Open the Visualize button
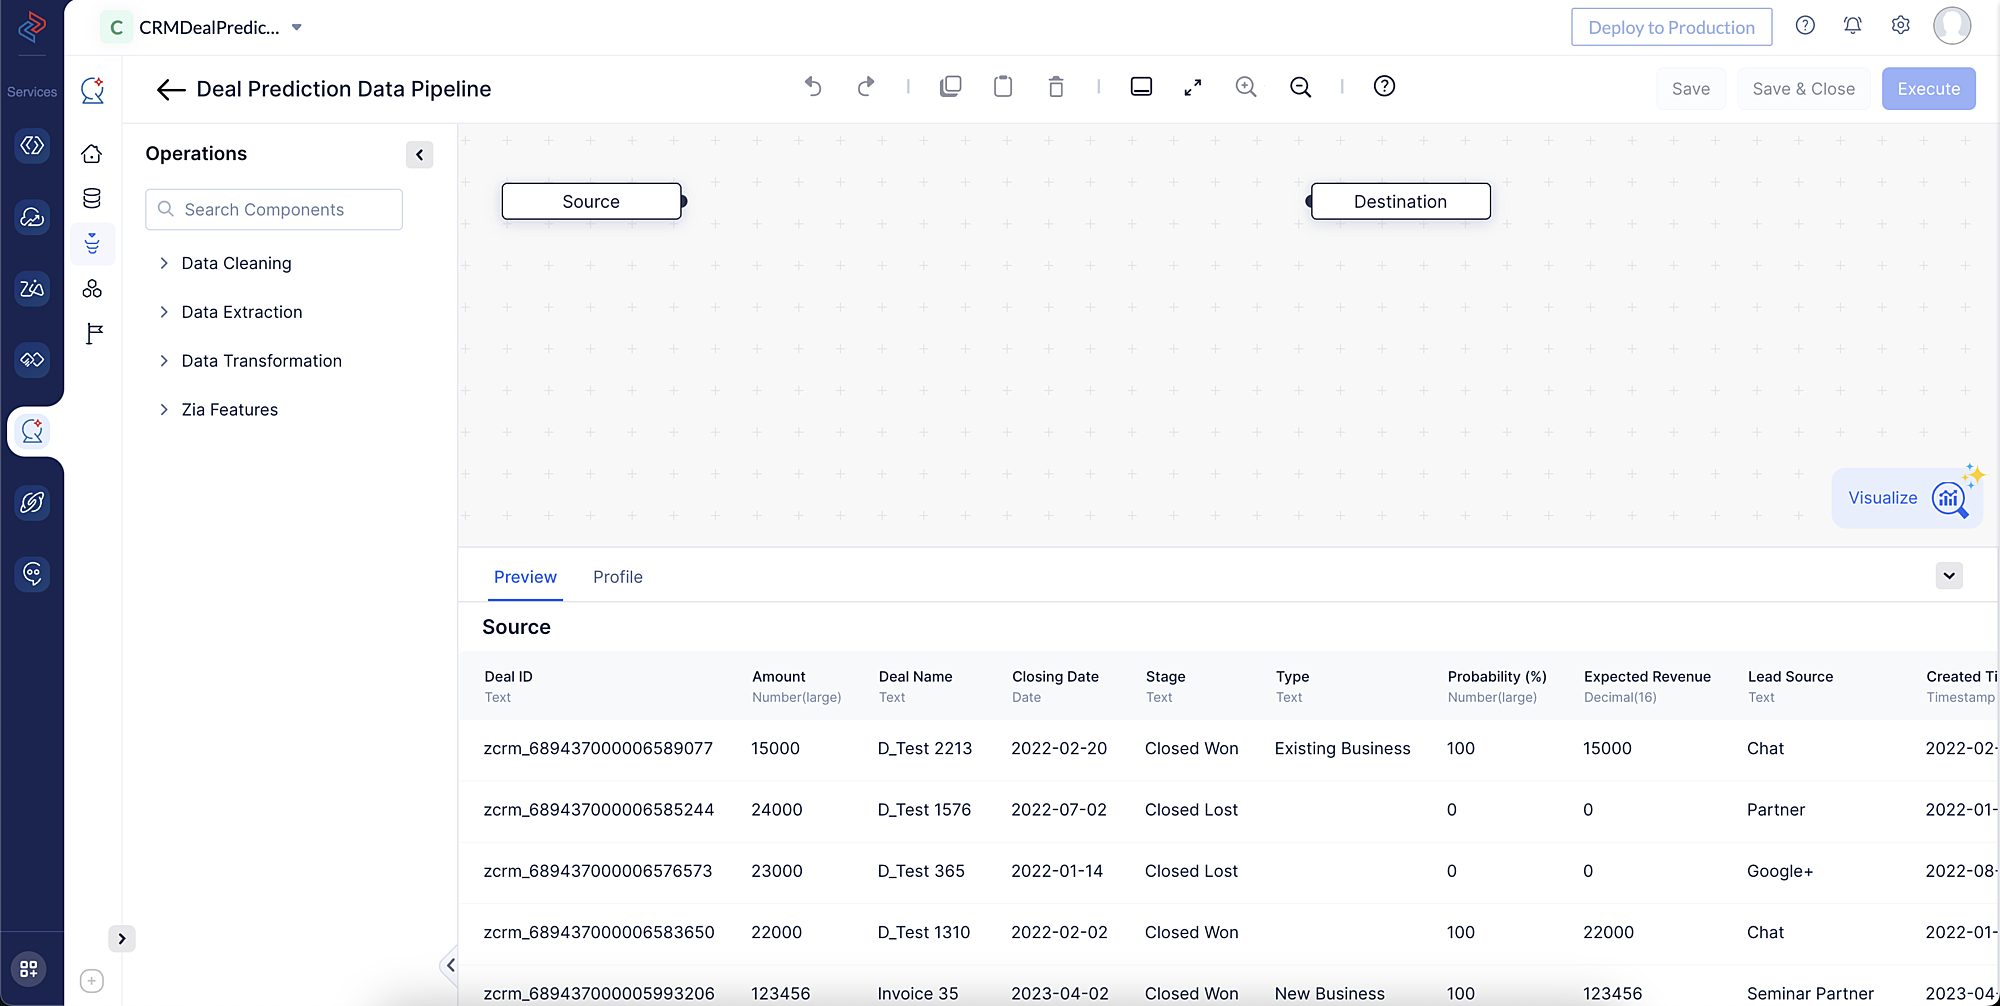Screen dimensions: 2000x1006 [1906, 497]
